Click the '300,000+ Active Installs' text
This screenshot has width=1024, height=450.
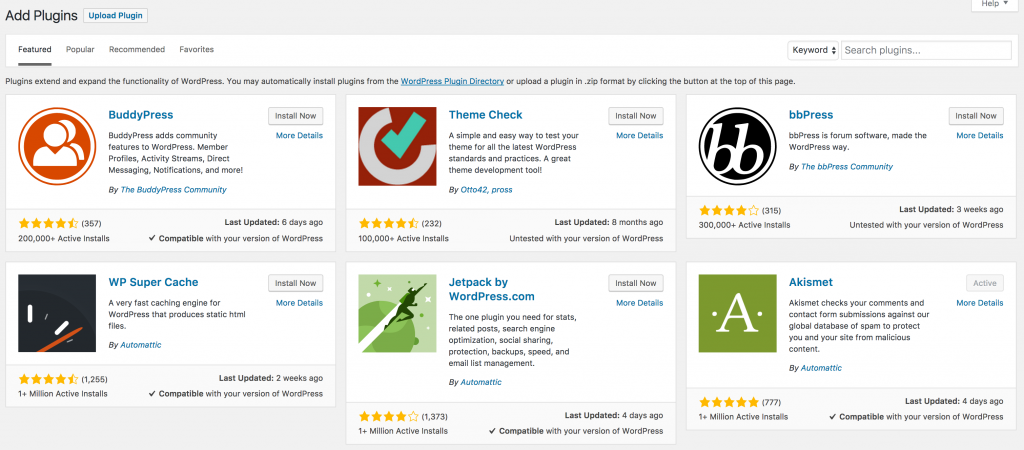click(x=744, y=225)
